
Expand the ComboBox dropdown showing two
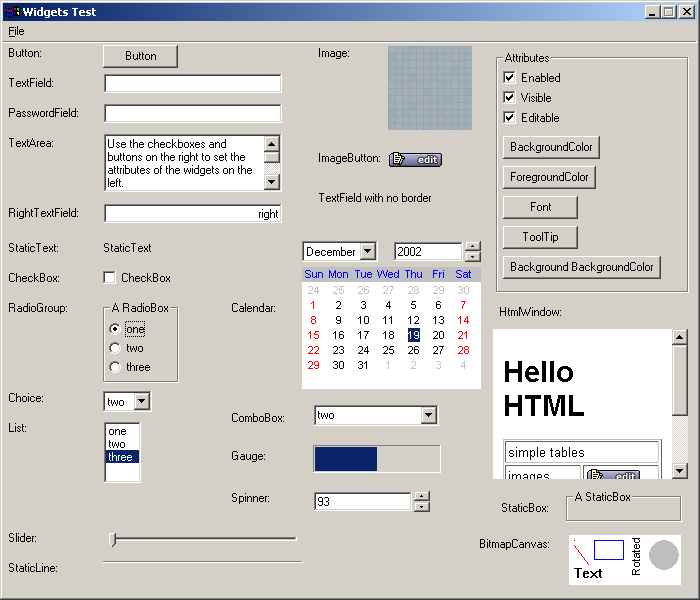[429, 415]
